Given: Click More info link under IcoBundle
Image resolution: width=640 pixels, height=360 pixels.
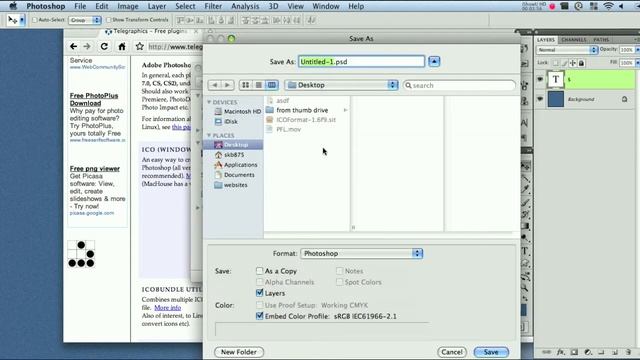Looking at the screenshot, I should point(167,308).
